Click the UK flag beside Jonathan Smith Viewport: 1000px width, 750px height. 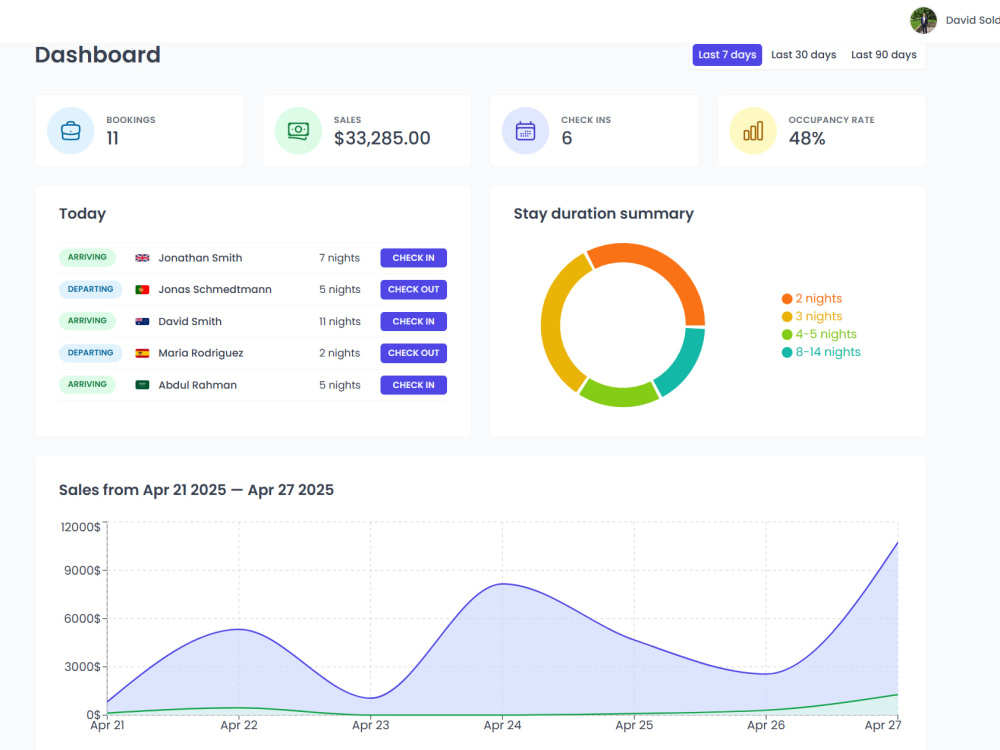tap(142, 258)
